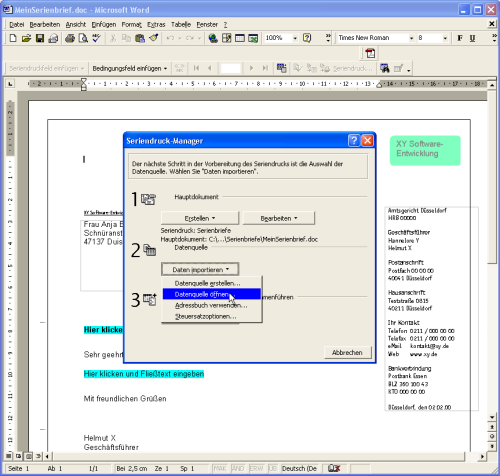Image resolution: width=500 pixels, height=476 pixels.
Task: Open print preview icon
Action: 83,38
